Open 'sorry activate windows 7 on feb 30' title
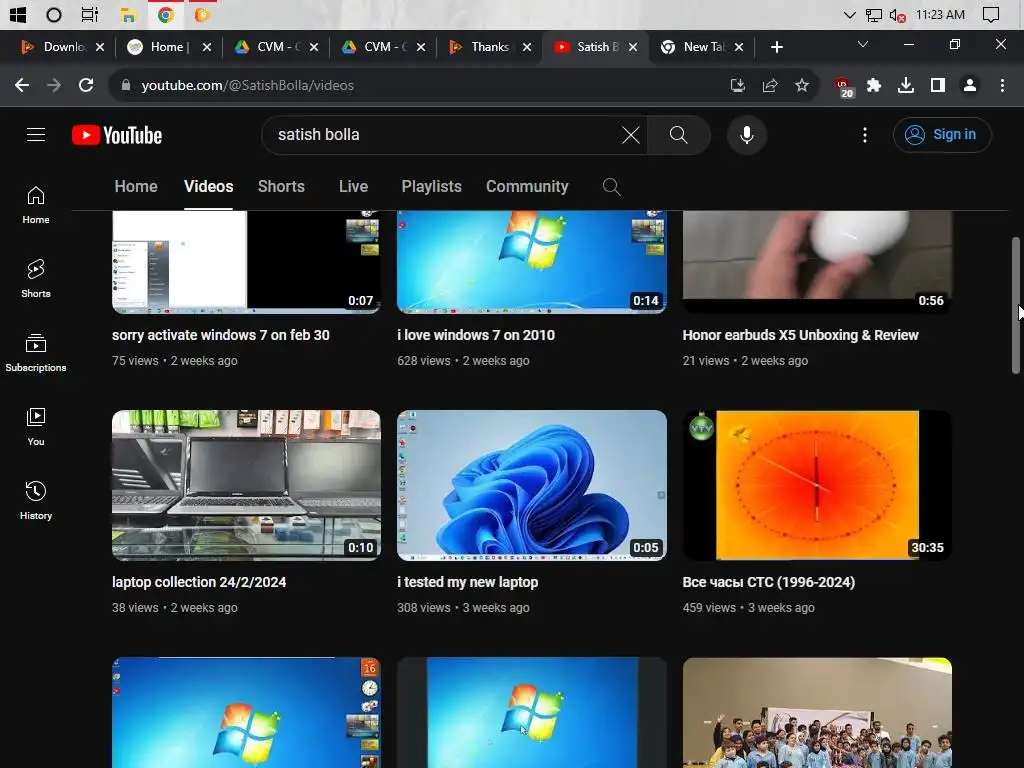Screen dimensions: 1024x768 pos(221,335)
